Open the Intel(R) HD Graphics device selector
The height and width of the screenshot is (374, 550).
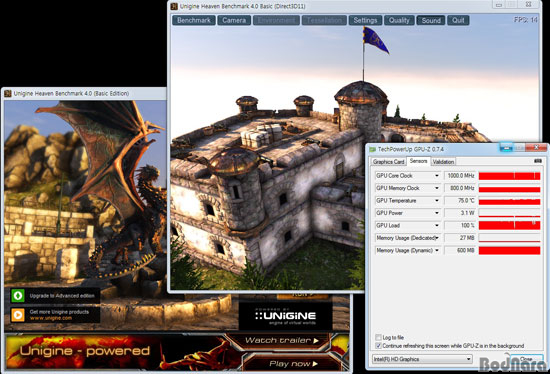(x=422, y=359)
